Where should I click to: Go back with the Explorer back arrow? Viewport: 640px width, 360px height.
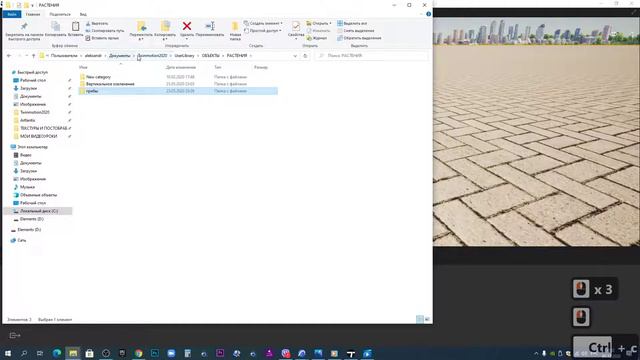point(9,56)
